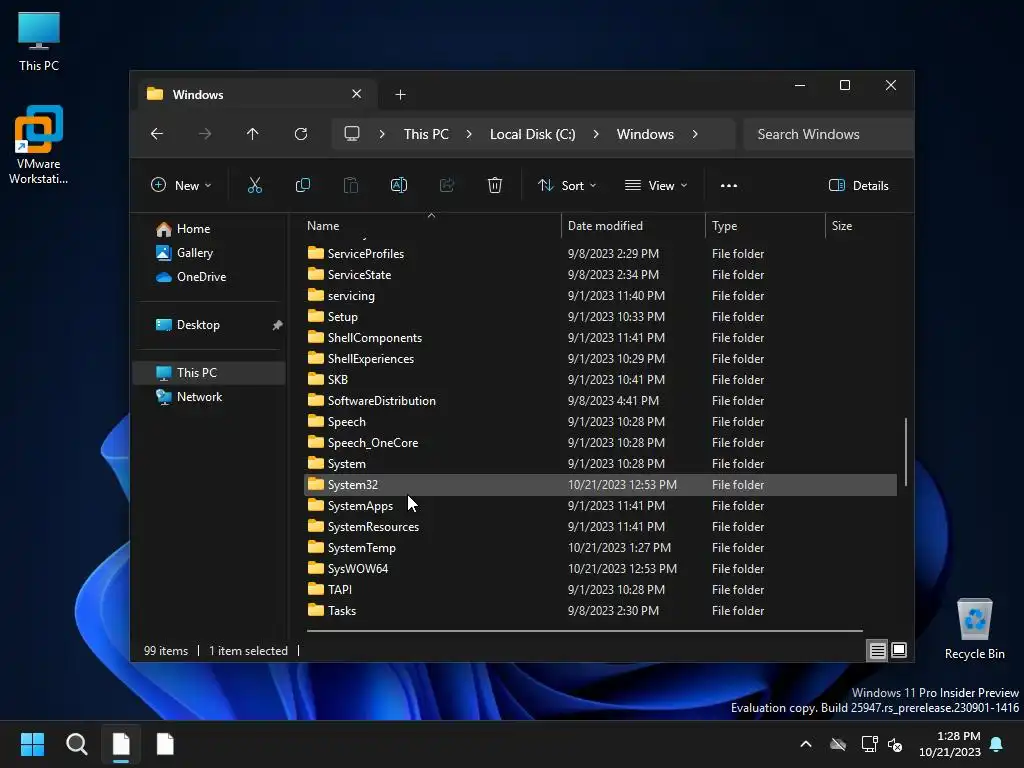Select the SystemTemp folder
1024x768 pixels.
(600, 548)
